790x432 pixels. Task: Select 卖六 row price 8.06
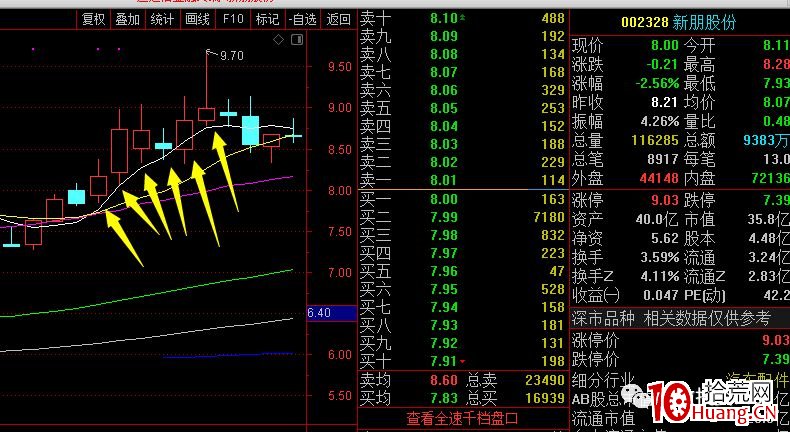point(444,90)
